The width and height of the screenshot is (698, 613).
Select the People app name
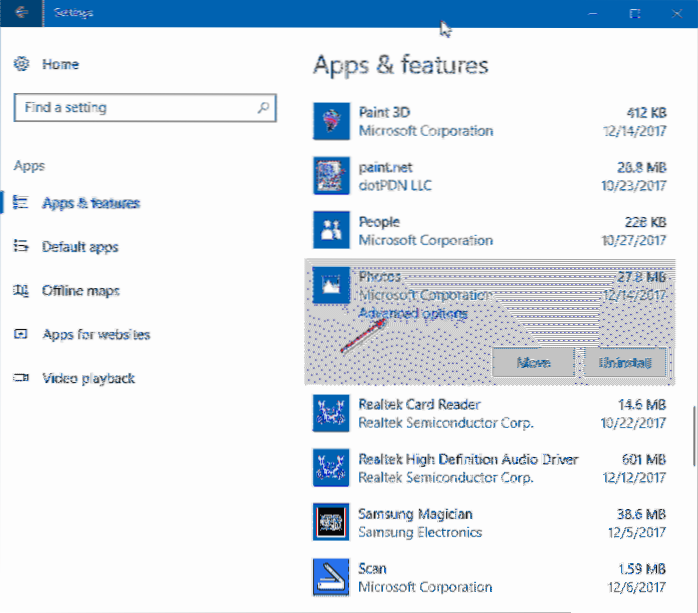tap(379, 222)
